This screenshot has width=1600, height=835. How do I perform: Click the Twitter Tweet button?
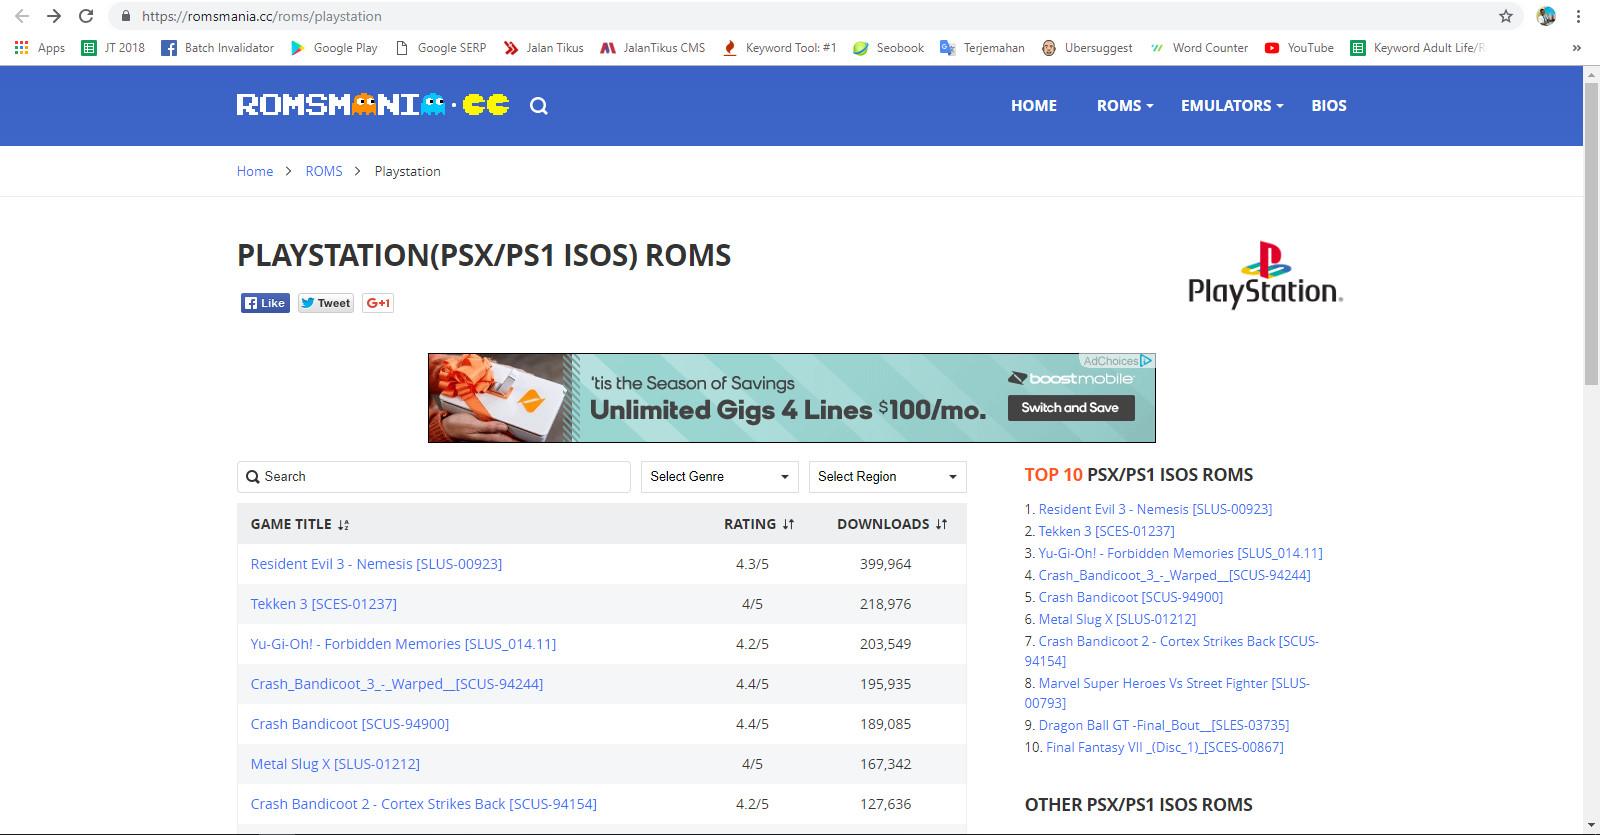[326, 303]
